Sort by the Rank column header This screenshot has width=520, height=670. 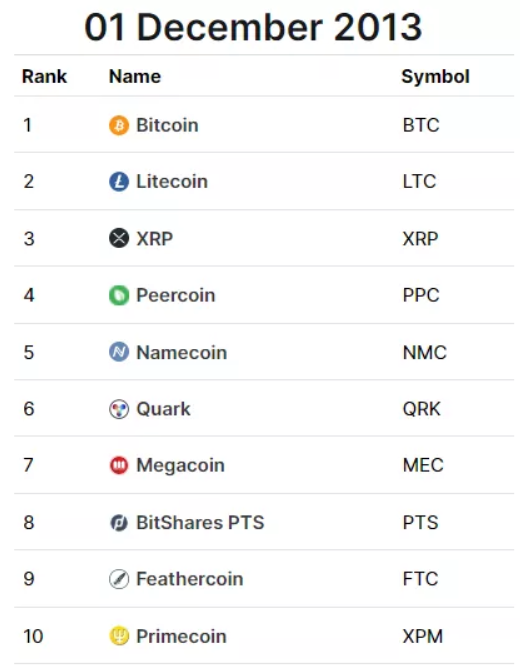[44, 76]
